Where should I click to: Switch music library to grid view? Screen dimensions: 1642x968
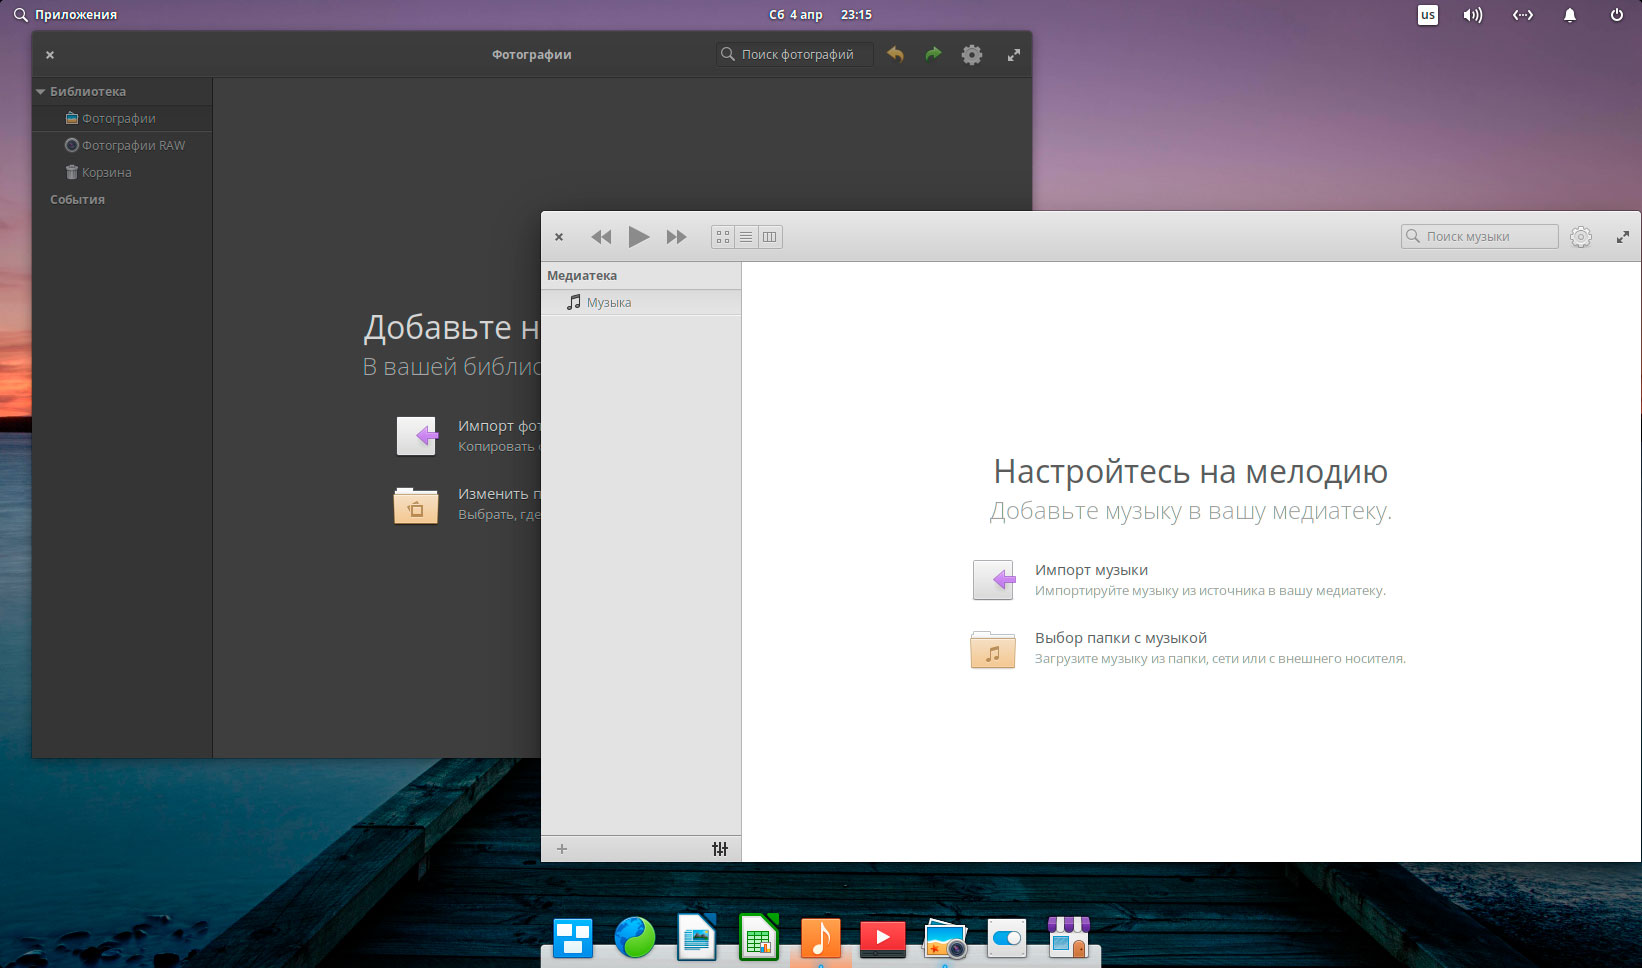pos(723,237)
